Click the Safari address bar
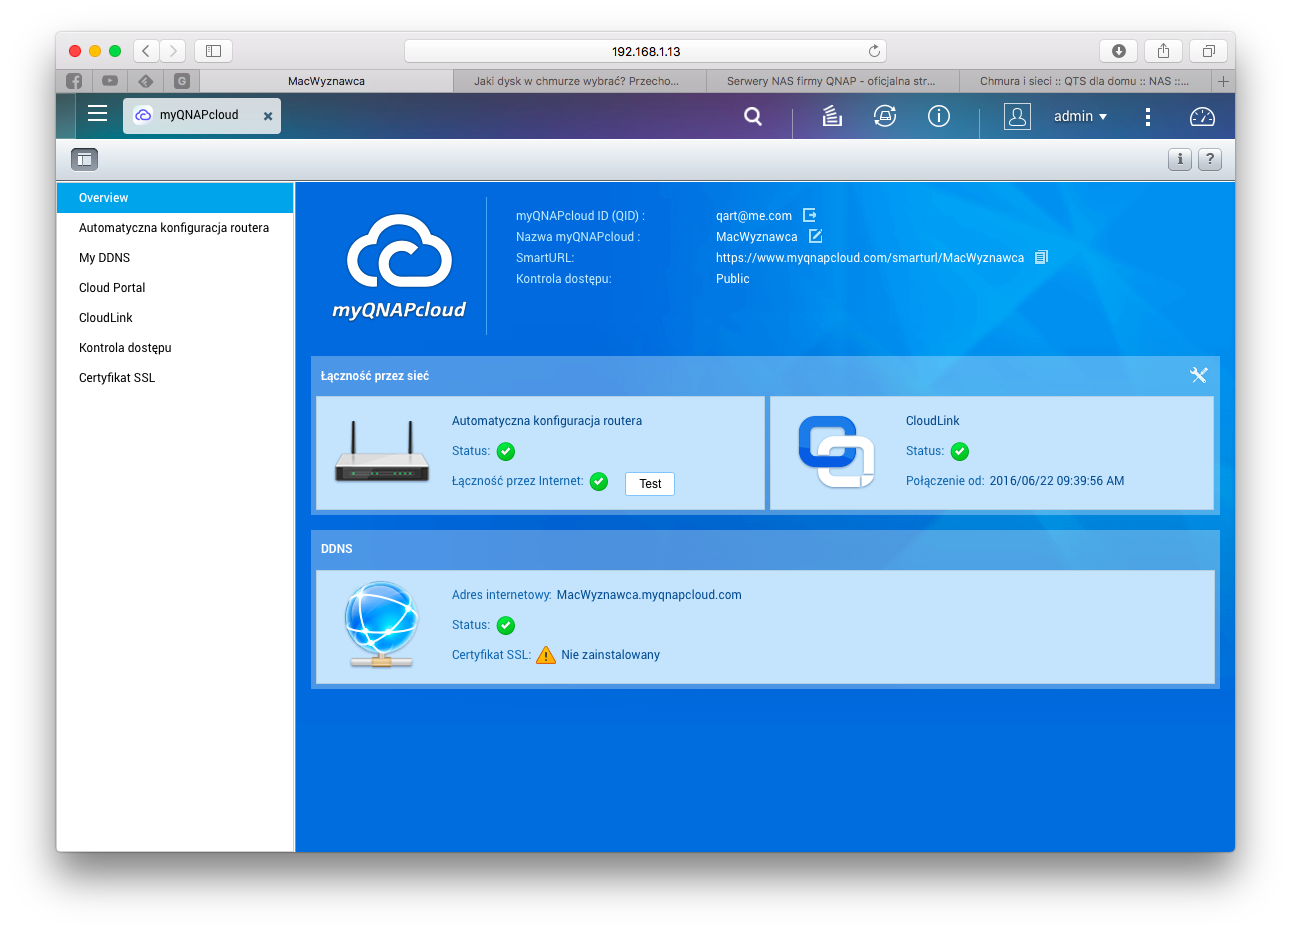 coord(645,51)
